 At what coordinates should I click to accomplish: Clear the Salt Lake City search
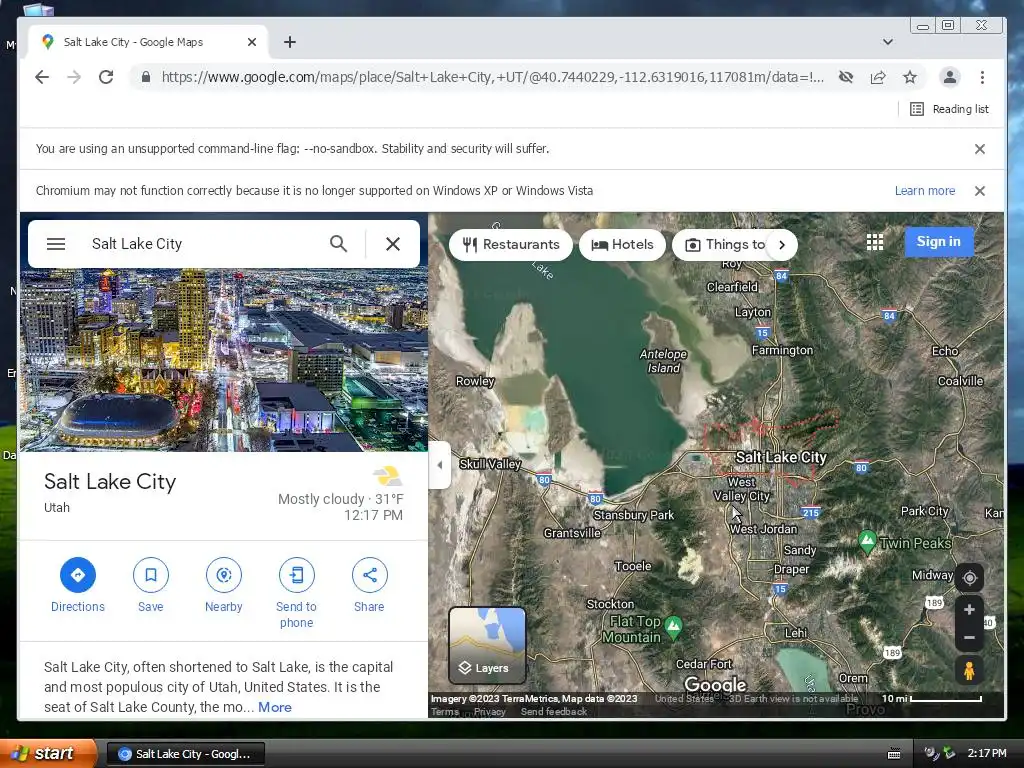click(392, 244)
